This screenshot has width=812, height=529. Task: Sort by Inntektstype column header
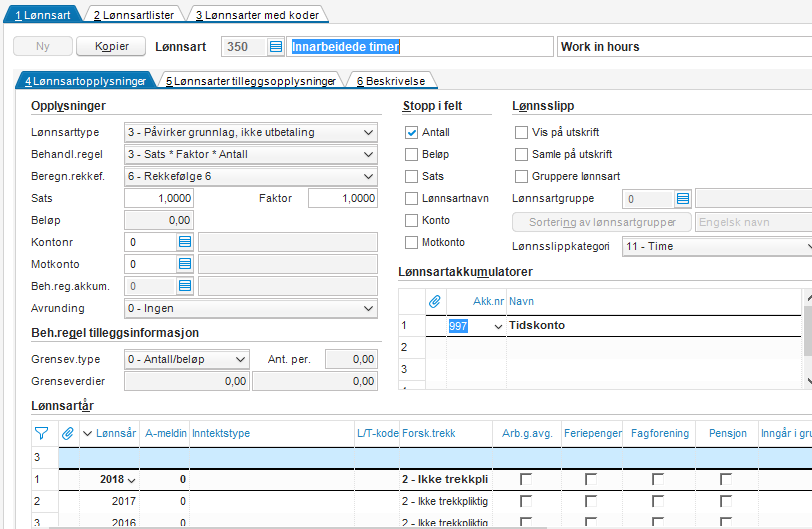click(x=221, y=433)
